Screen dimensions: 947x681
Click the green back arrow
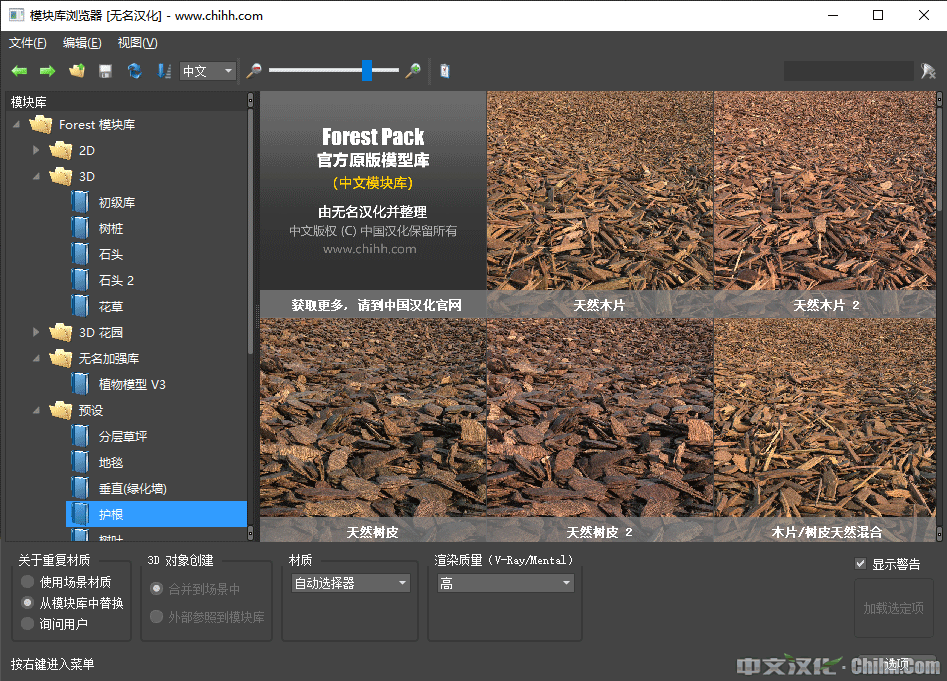coord(19,71)
